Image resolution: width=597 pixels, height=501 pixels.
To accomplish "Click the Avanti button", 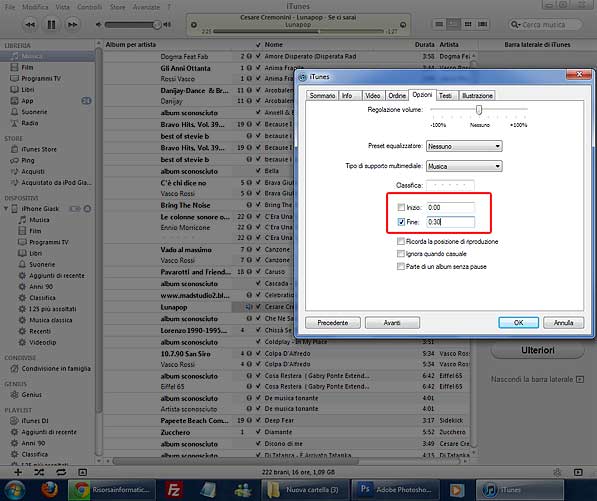I will (392, 323).
